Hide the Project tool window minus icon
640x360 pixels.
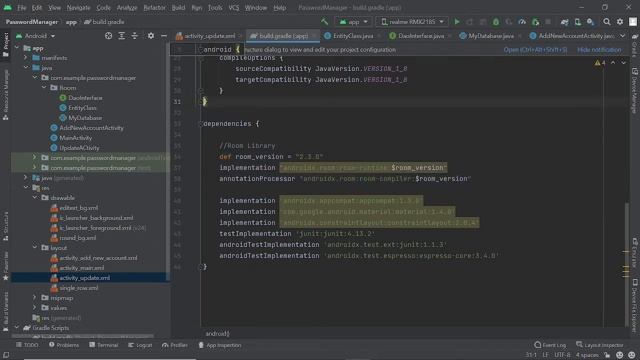pos(164,36)
